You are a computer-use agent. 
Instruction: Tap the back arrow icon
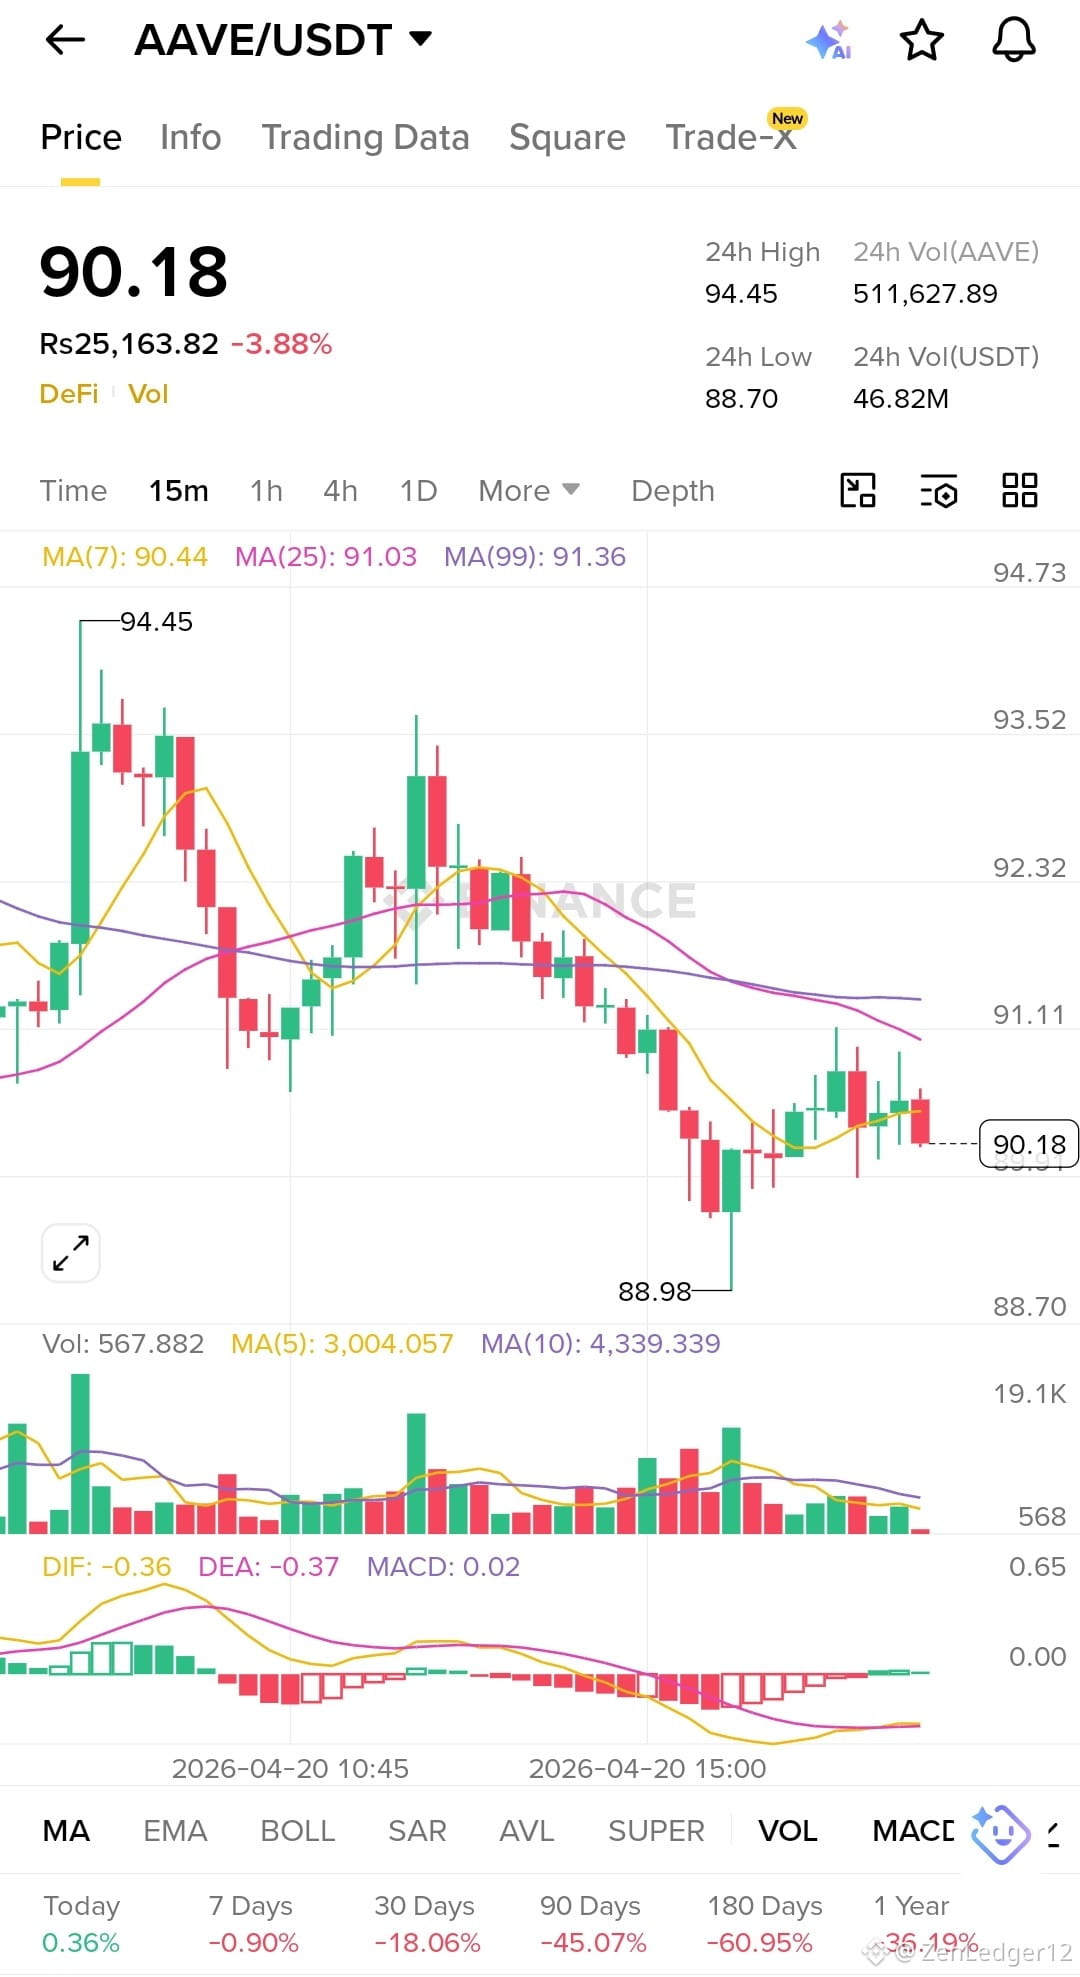coord(66,40)
